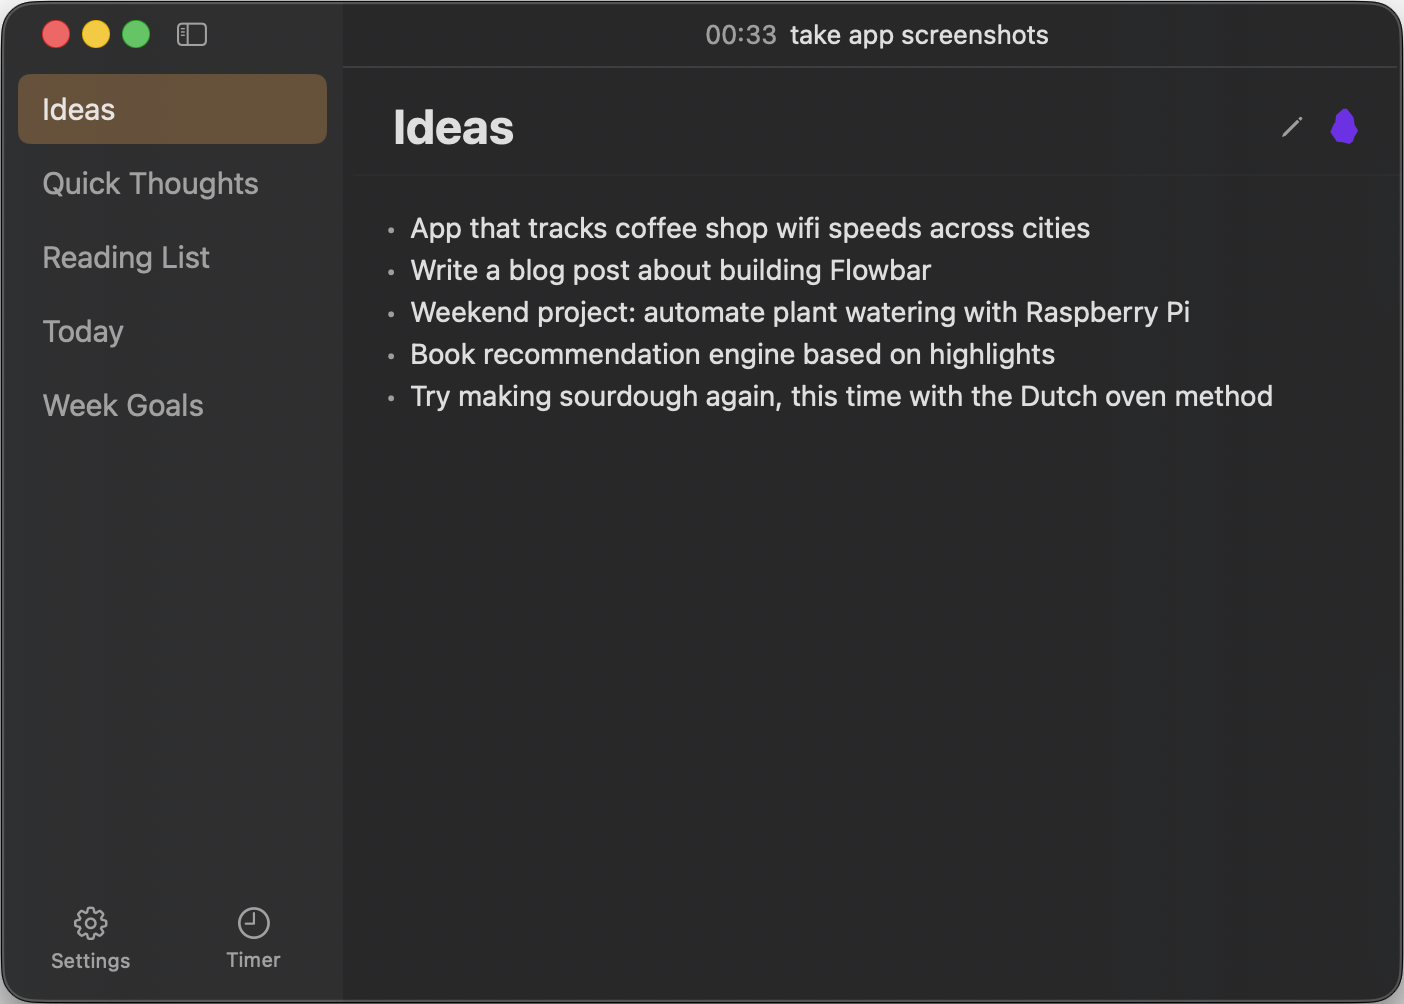Go to Week Goals list

123,406
